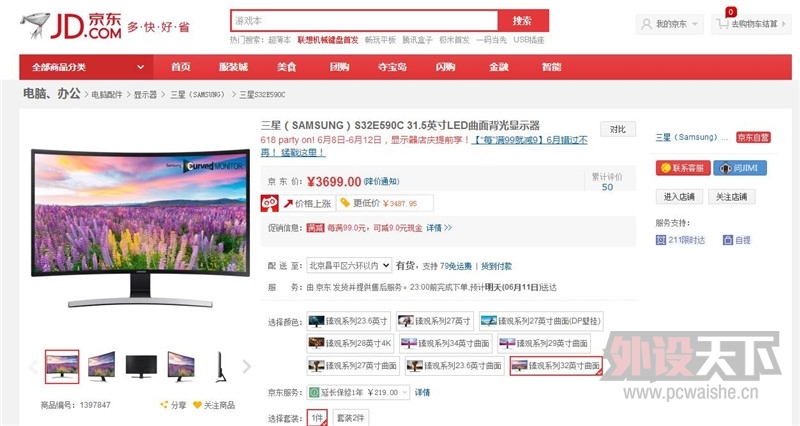
Task: Click 关注店铺 button
Action: pyautogui.click(x=732, y=196)
